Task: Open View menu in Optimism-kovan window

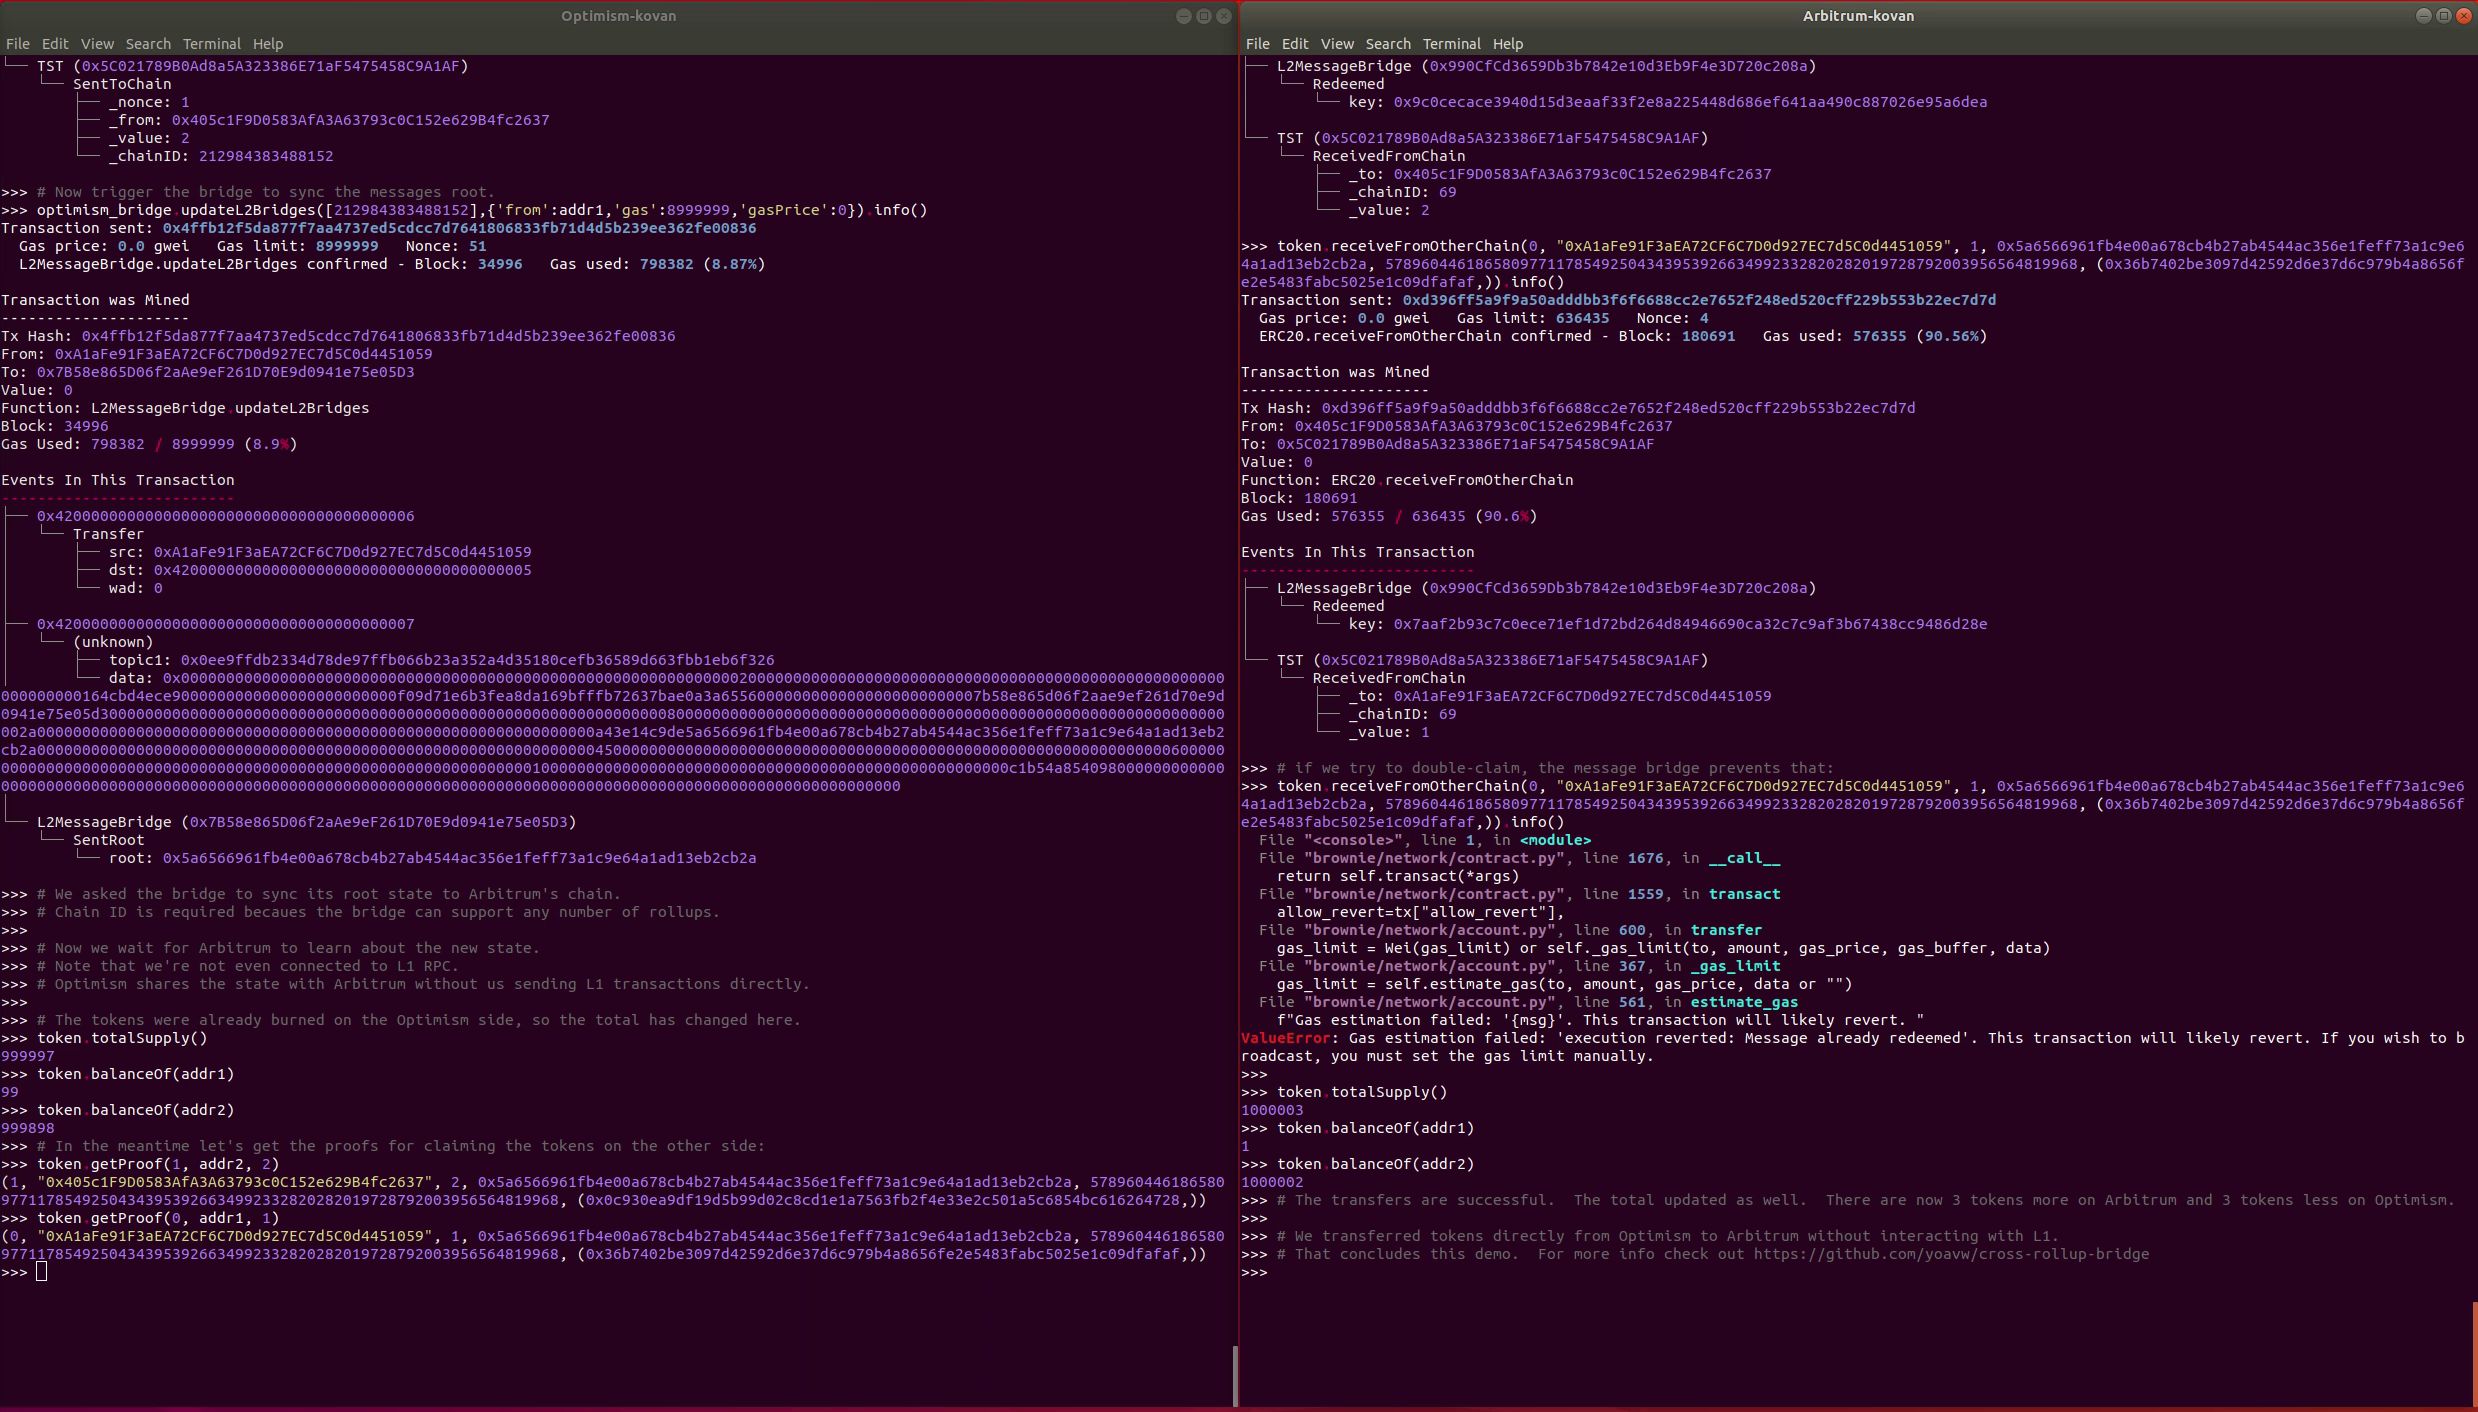Action: coord(97,44)
